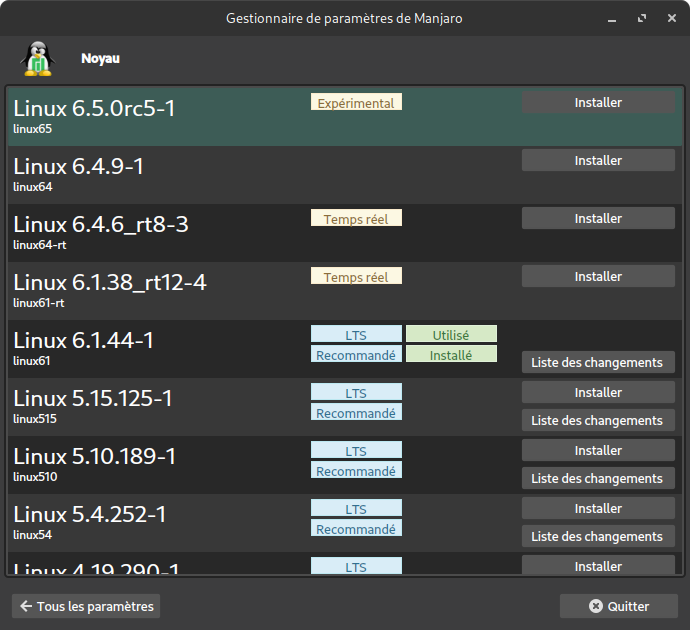The height and width of the screenshot is (630, 690).
Task: Click the linux64 package name
Action: click(33, 187)
